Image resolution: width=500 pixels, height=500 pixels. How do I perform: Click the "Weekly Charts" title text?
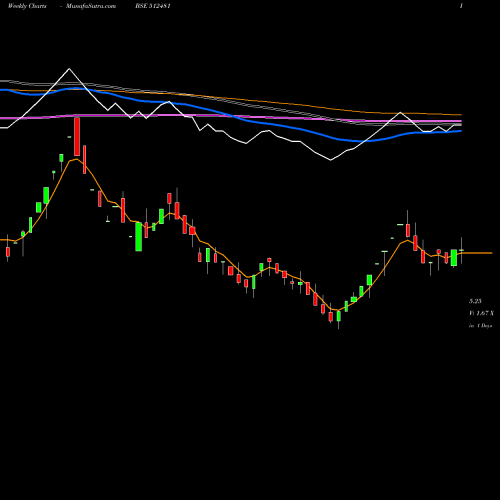pyautogui.click(x=27, y=6)
